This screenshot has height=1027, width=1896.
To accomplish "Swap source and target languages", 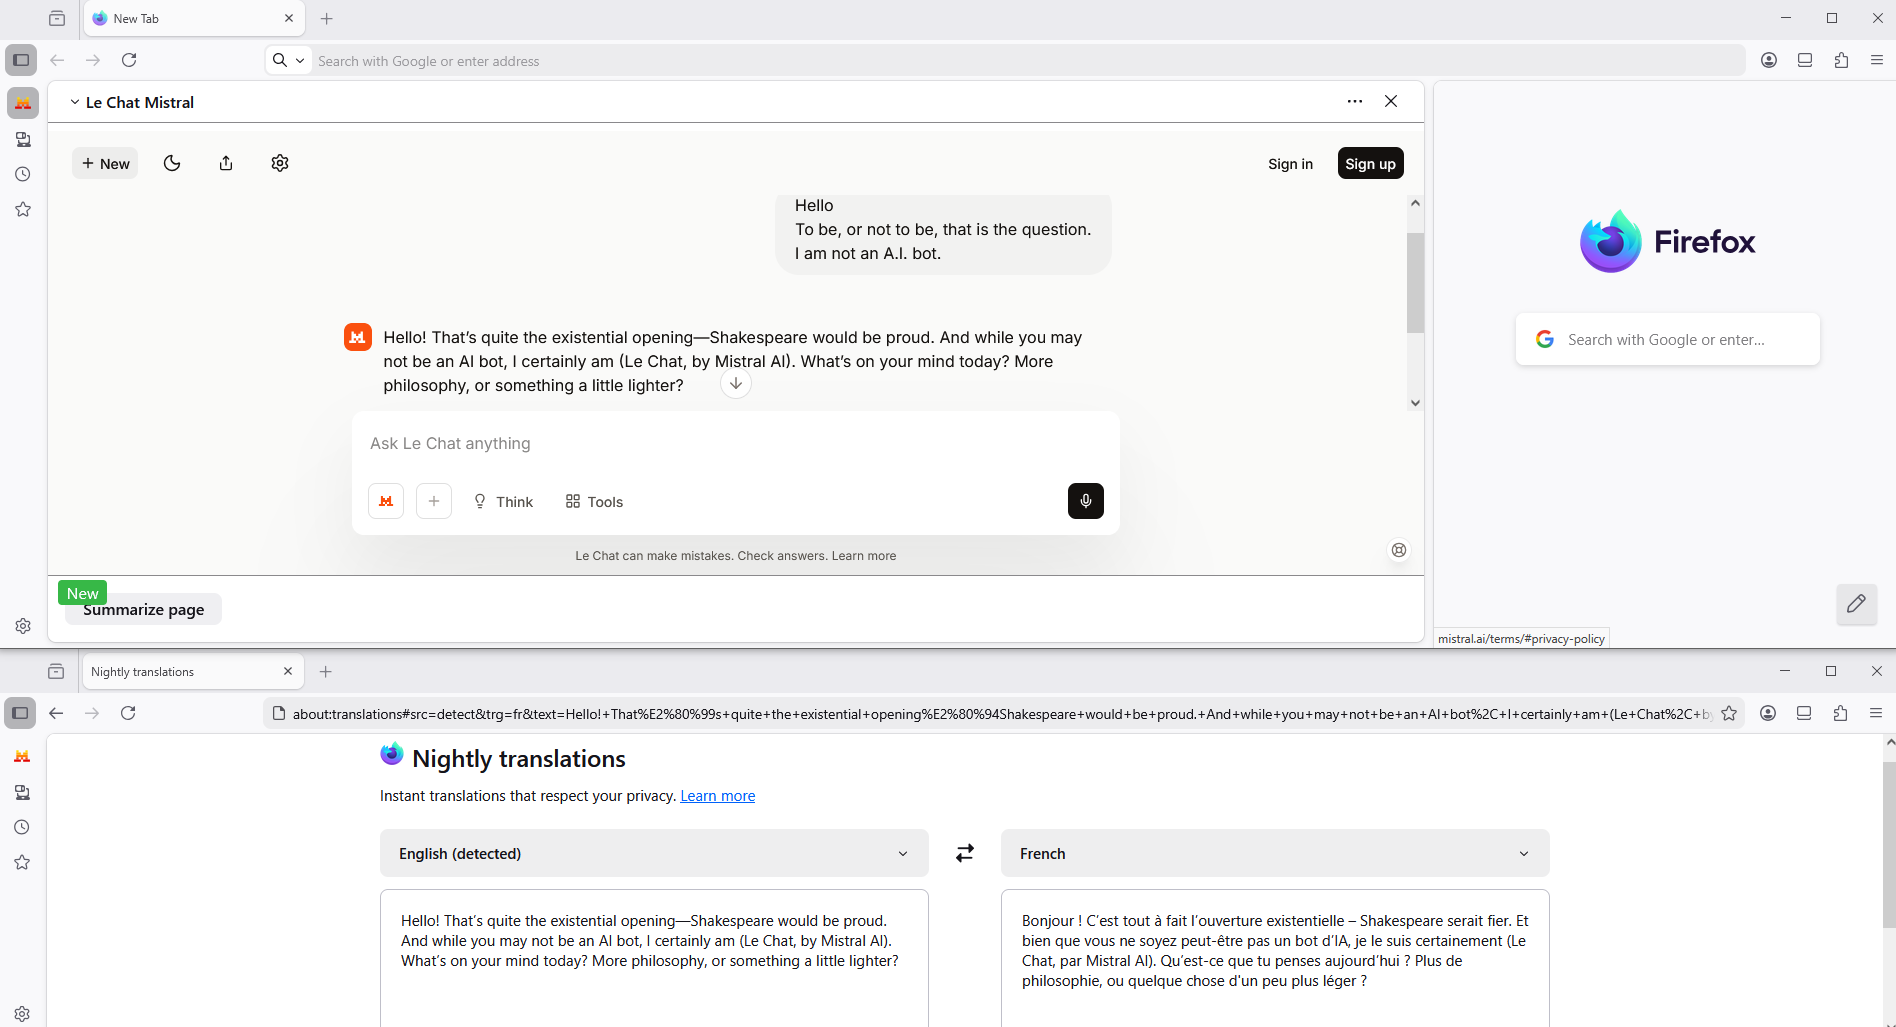I will 965,853.
